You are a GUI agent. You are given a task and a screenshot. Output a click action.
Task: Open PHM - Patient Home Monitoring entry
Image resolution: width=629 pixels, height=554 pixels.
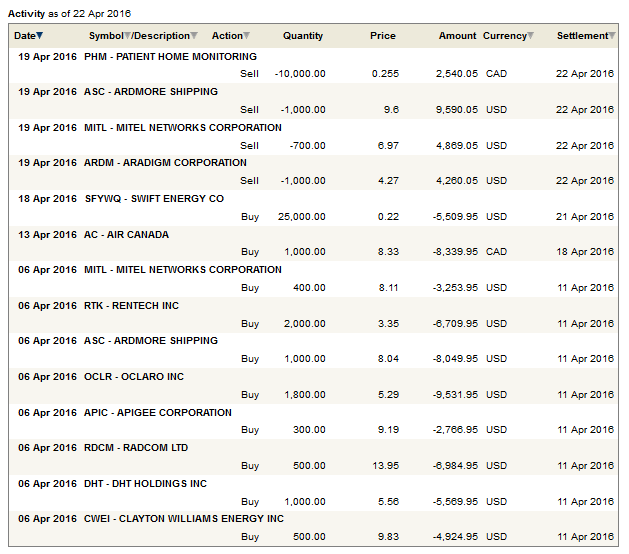point(170,57)
